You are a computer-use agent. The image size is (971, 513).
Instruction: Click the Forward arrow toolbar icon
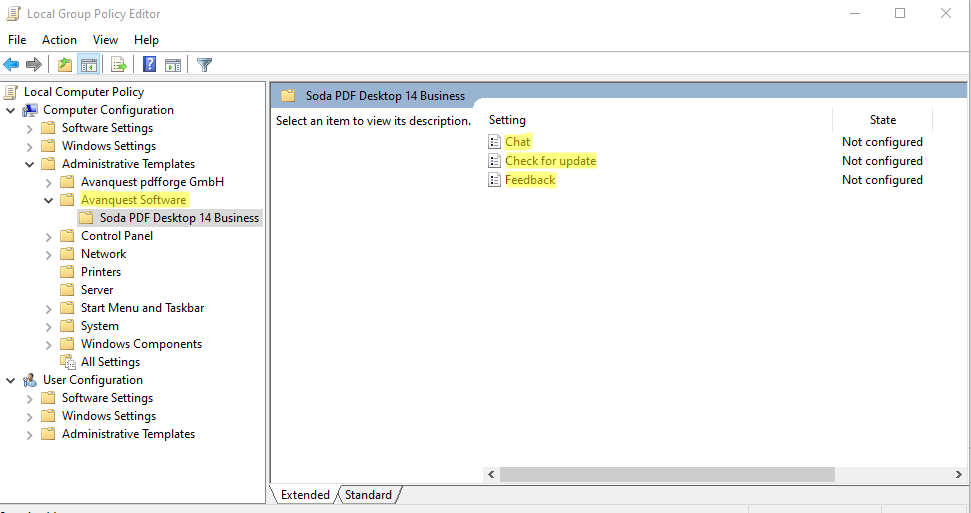[34, 64]
